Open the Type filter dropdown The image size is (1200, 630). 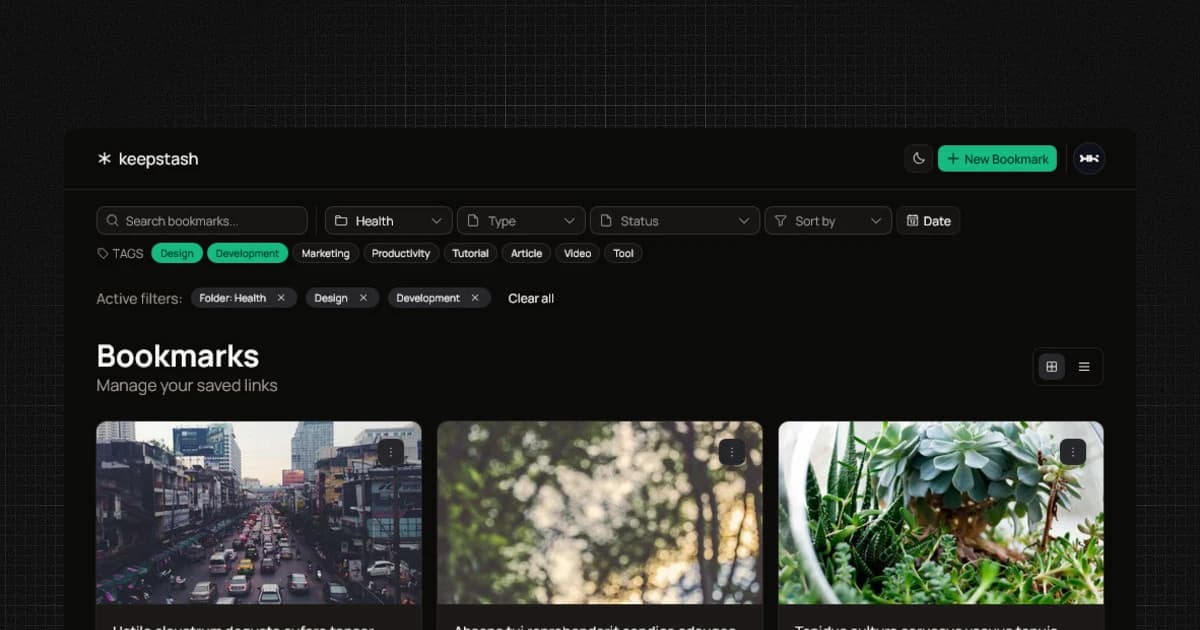521,221
